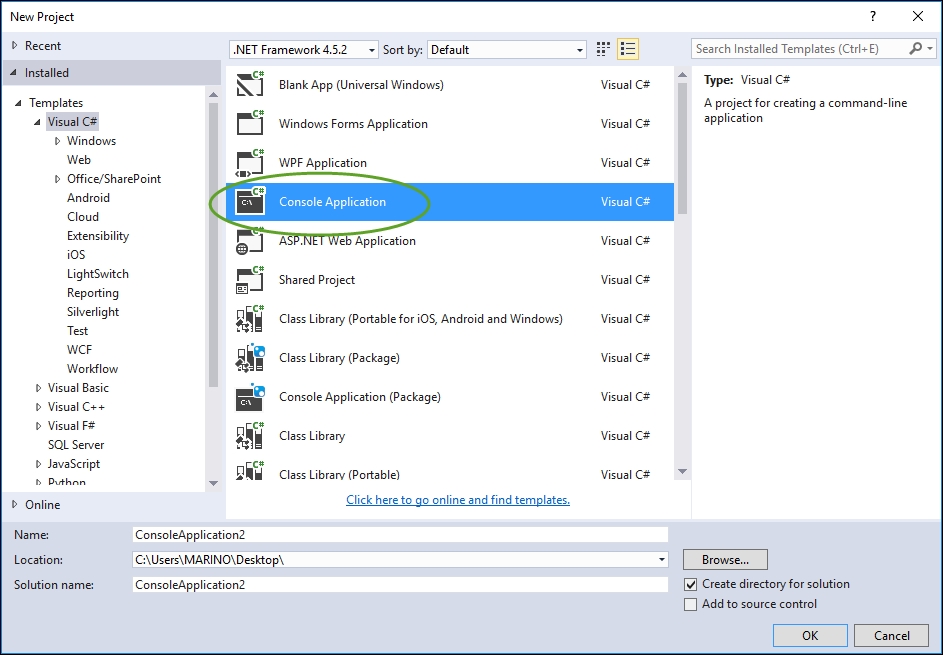Select the SQL Server category
Screen dimensions: 943x655
[76, 444]
